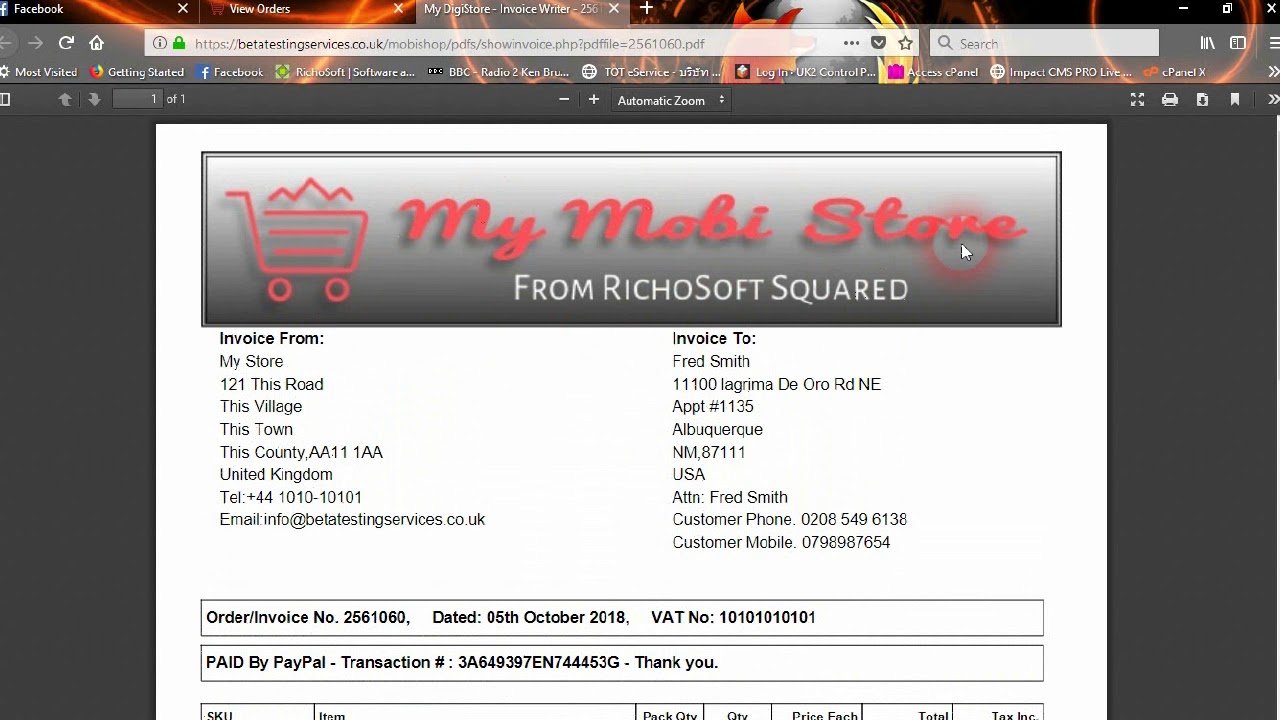Screen dimensions: 1280x720
Task: Click the info@betatestingservices.co.uk email text
Action: pos(374,519)
